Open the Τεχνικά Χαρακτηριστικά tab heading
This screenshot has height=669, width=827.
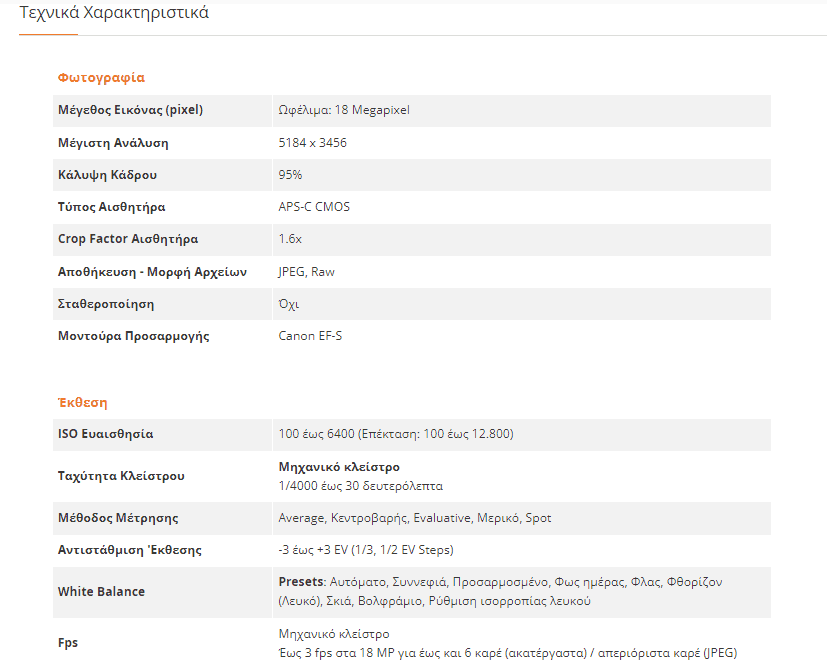coord(114,13)
